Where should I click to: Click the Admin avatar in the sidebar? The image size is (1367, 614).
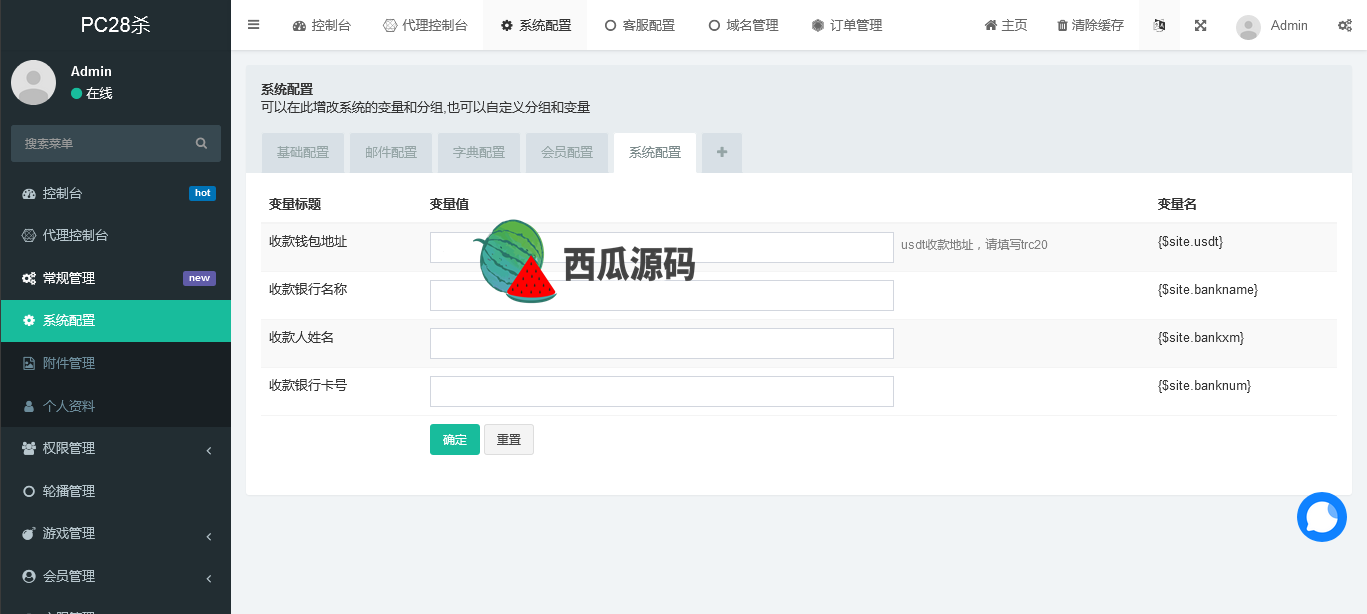(33, 82)
